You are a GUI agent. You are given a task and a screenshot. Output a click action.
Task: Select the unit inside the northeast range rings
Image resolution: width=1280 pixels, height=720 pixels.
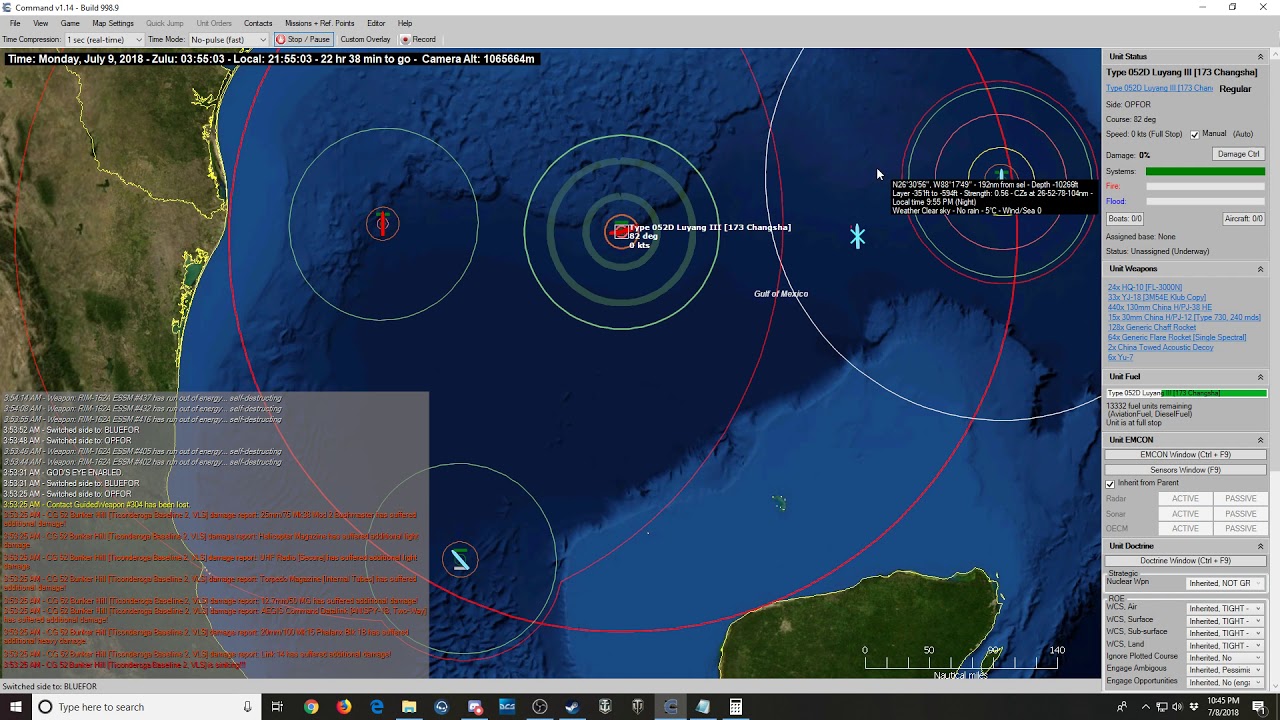(1001, 176)
